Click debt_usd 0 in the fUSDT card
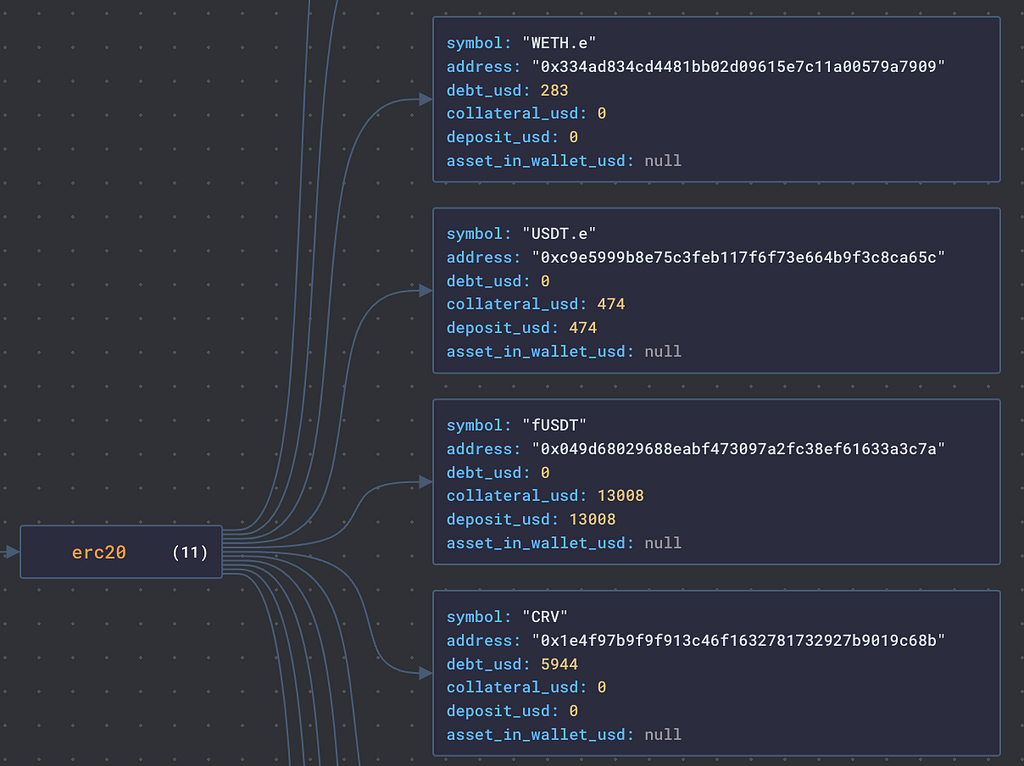 point(545,472)
